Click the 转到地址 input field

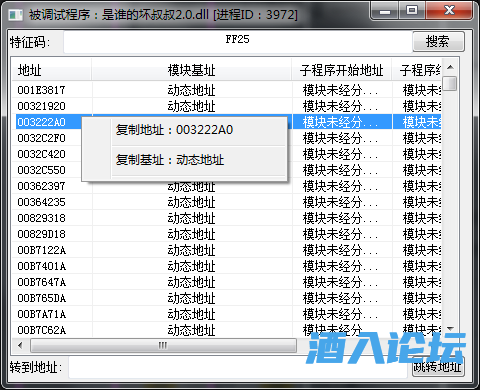click(x=239, y=367)
